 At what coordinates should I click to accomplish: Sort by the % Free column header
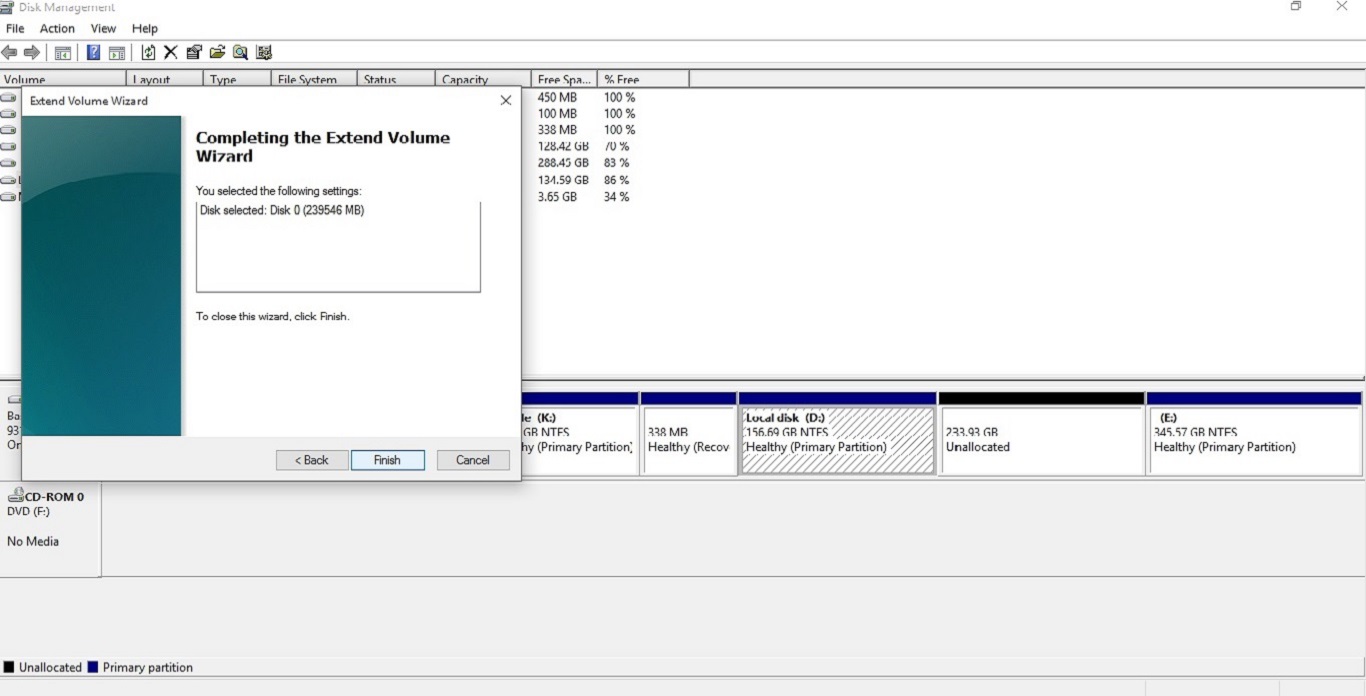click(x=643, y=79)
